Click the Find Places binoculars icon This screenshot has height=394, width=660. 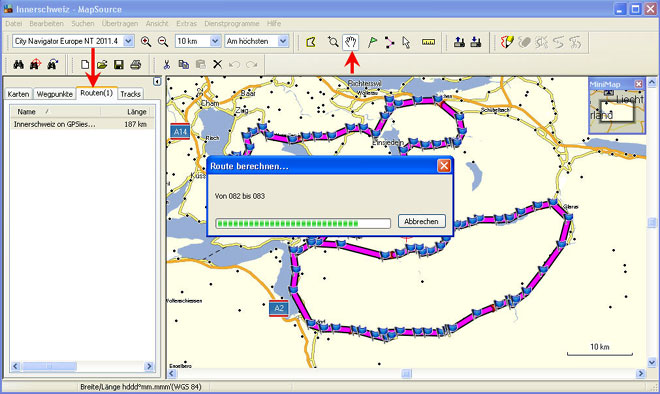(x=19, y=64)
